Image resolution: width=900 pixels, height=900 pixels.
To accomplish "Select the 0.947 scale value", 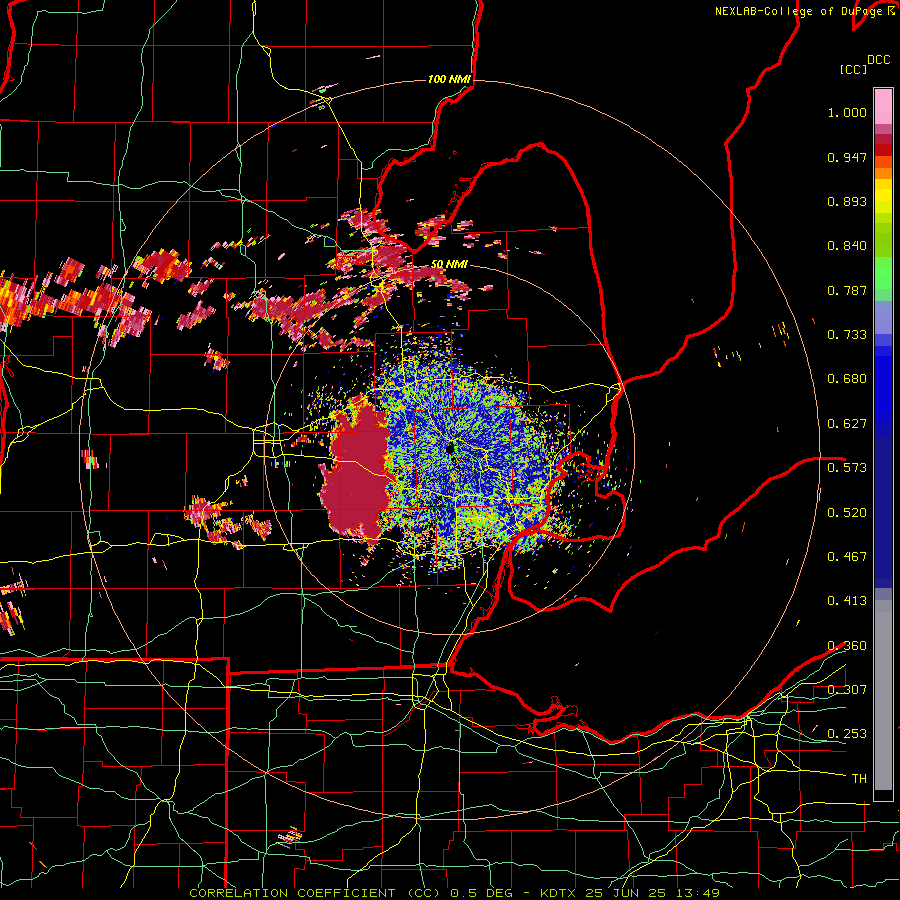I will (x=847, y=157).
